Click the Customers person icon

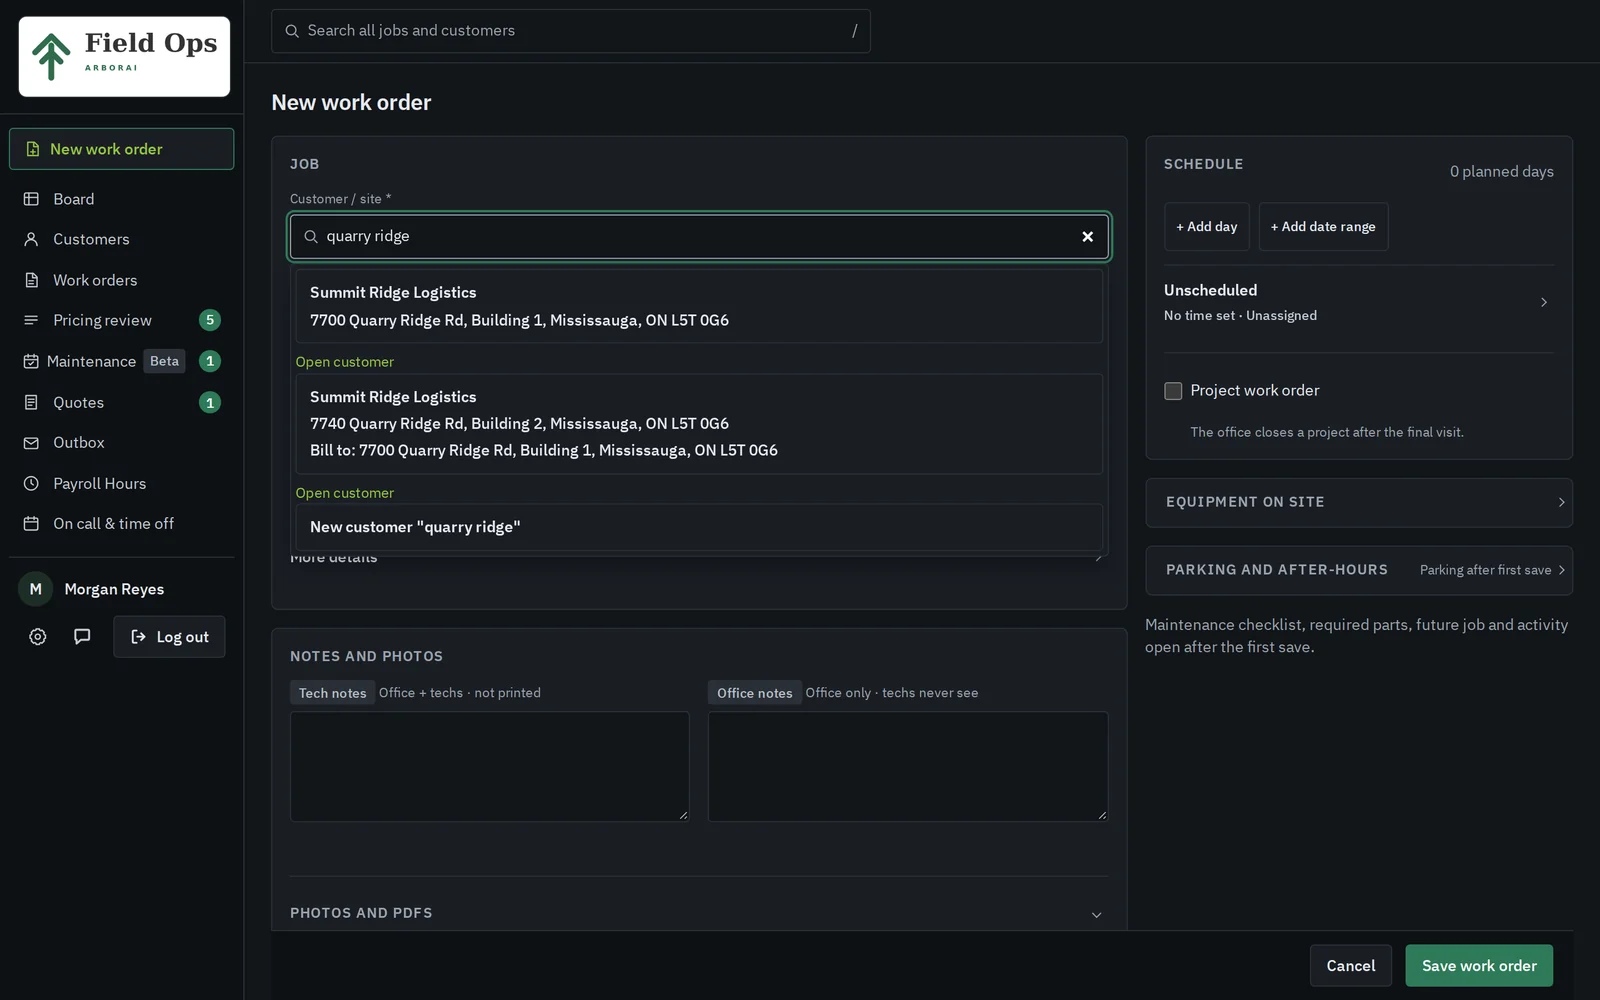coord(31,239)
